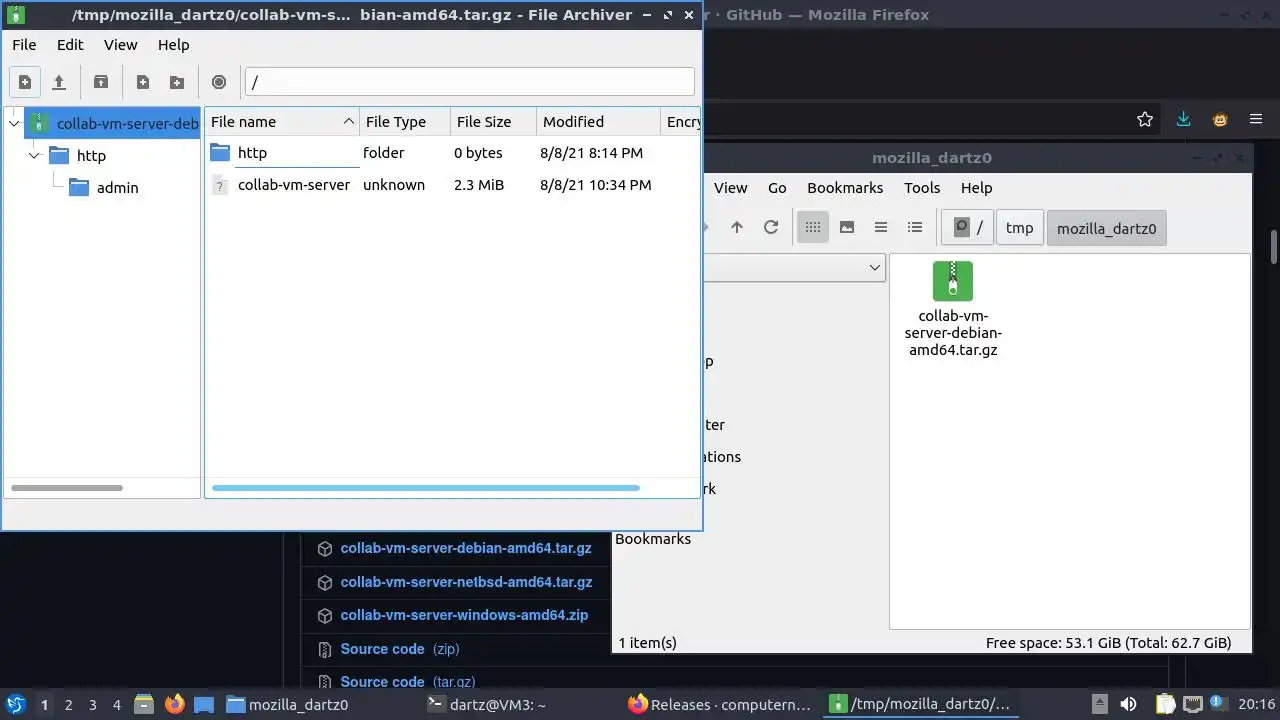The width and height of the screenshot is (1280, 720).
Task: Open collab-vm-server-netbsd-amd64.tar.gz GitHub link
Action: (x=466, y=582)
